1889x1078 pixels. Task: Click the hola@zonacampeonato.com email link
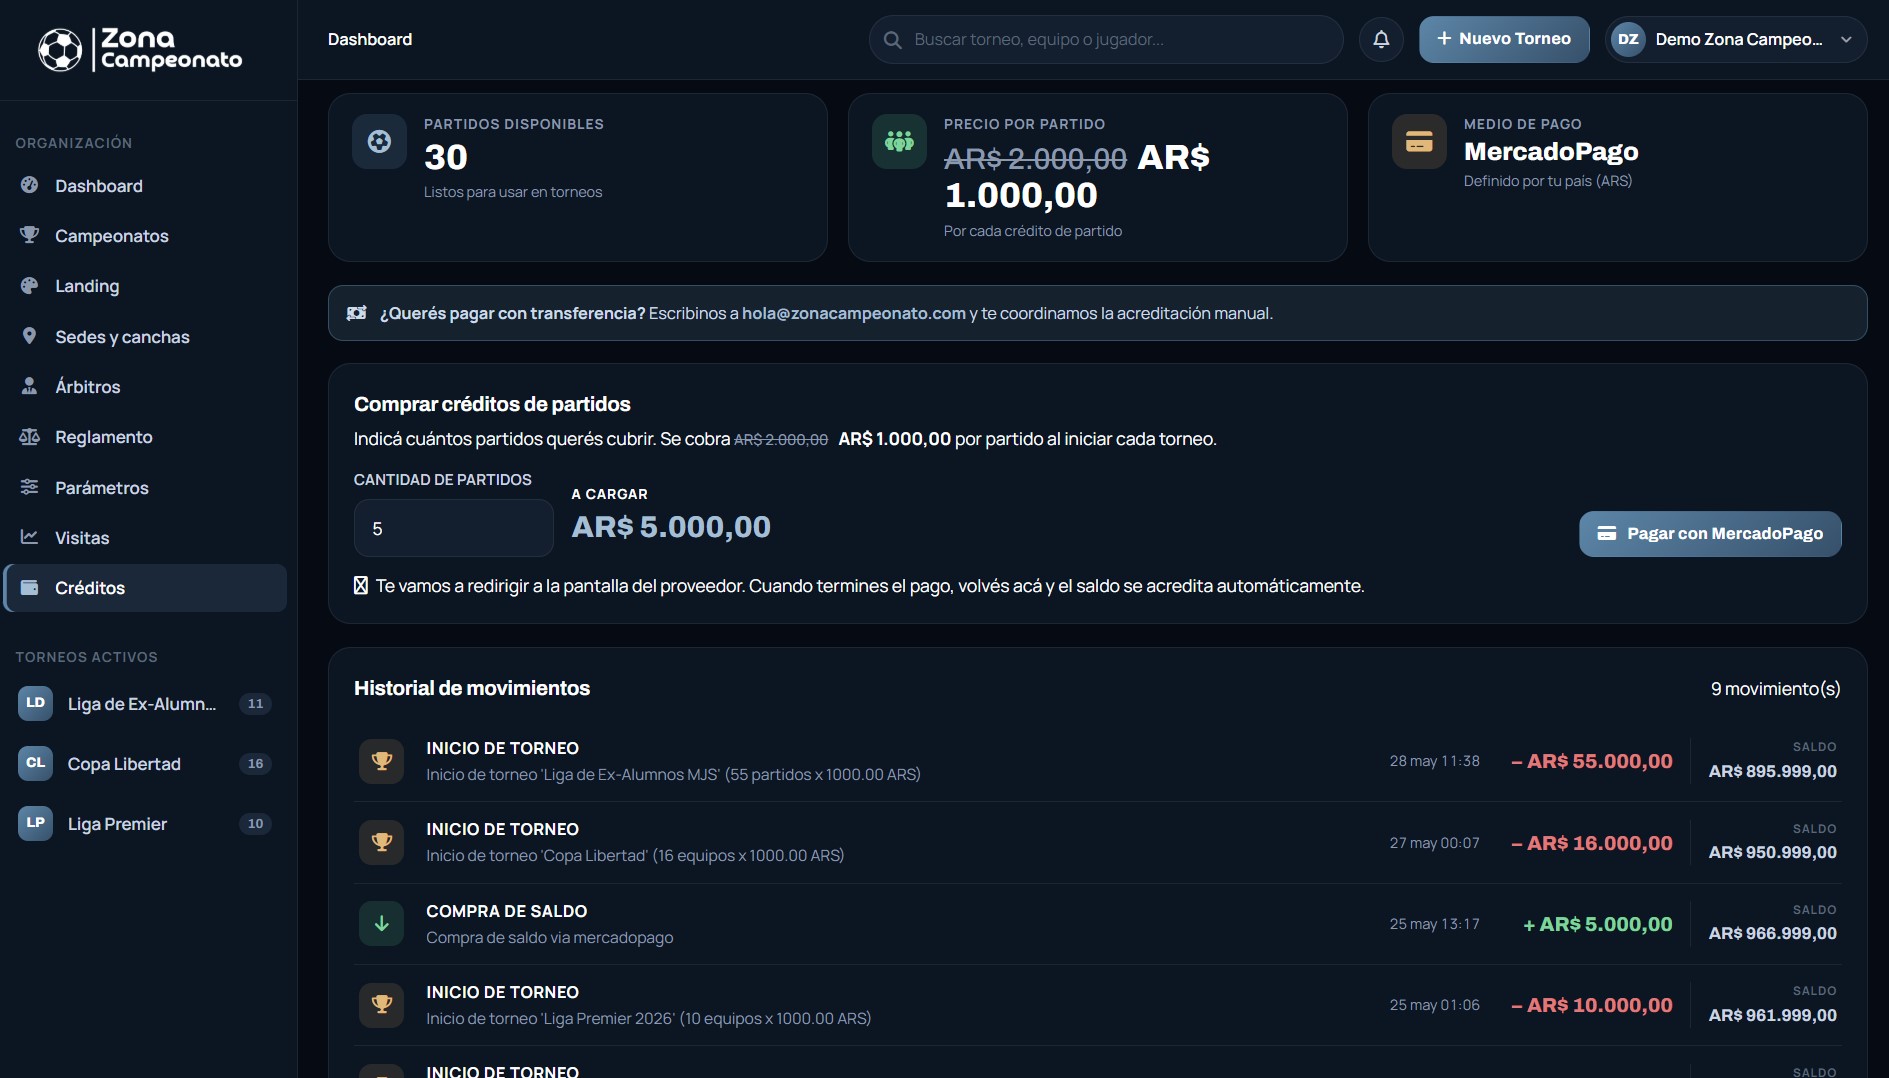point(854,314)
